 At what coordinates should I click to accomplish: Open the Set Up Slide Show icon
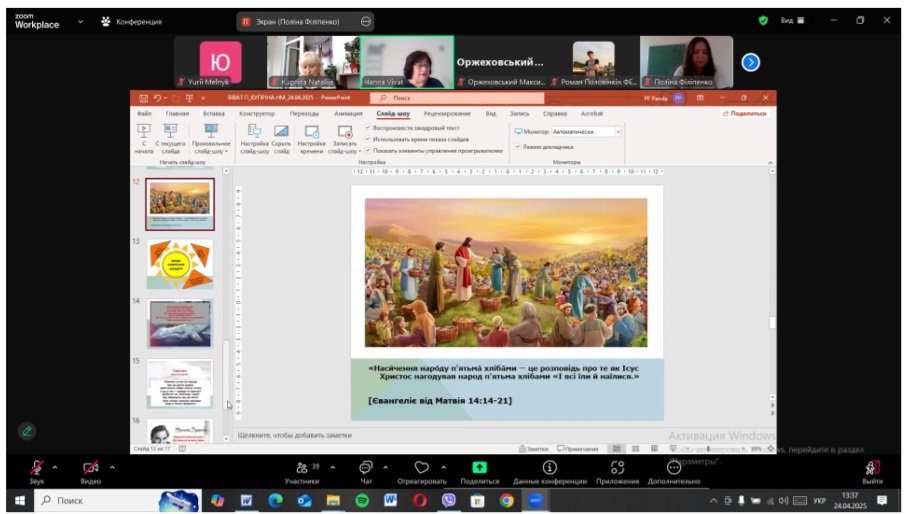254,131
